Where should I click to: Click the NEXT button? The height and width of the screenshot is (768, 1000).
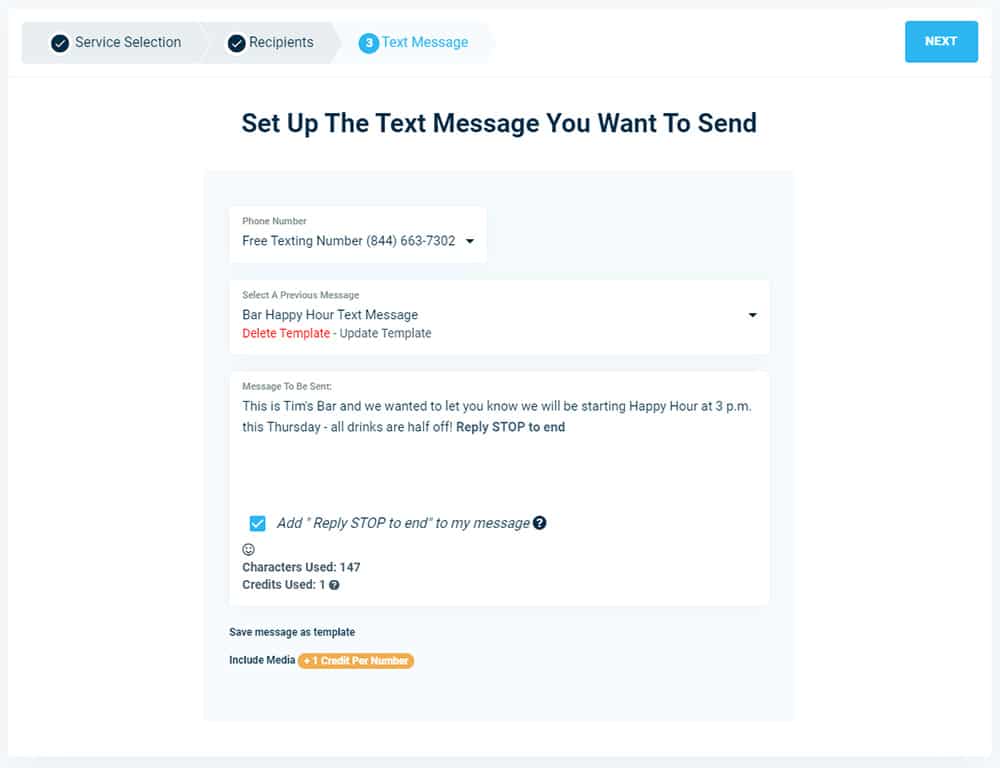[x=941, y=41]
